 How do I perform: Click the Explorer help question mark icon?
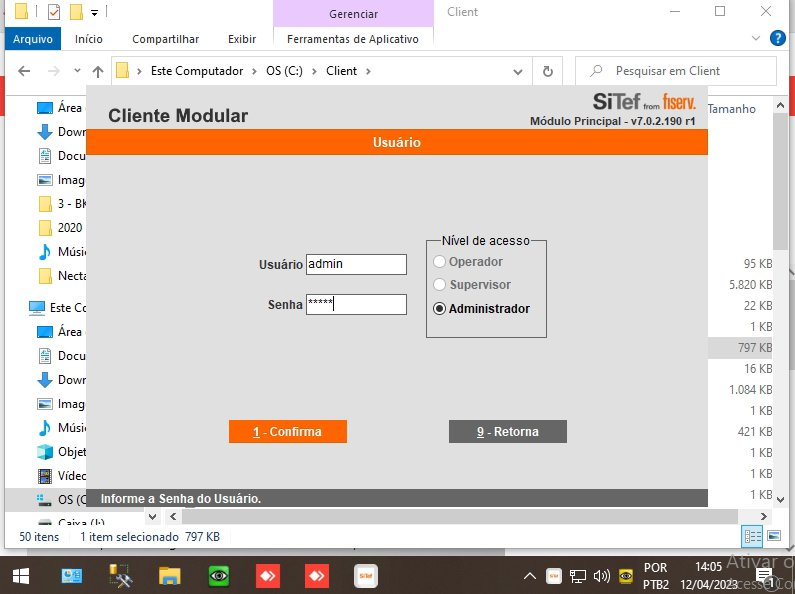point(777,39)
